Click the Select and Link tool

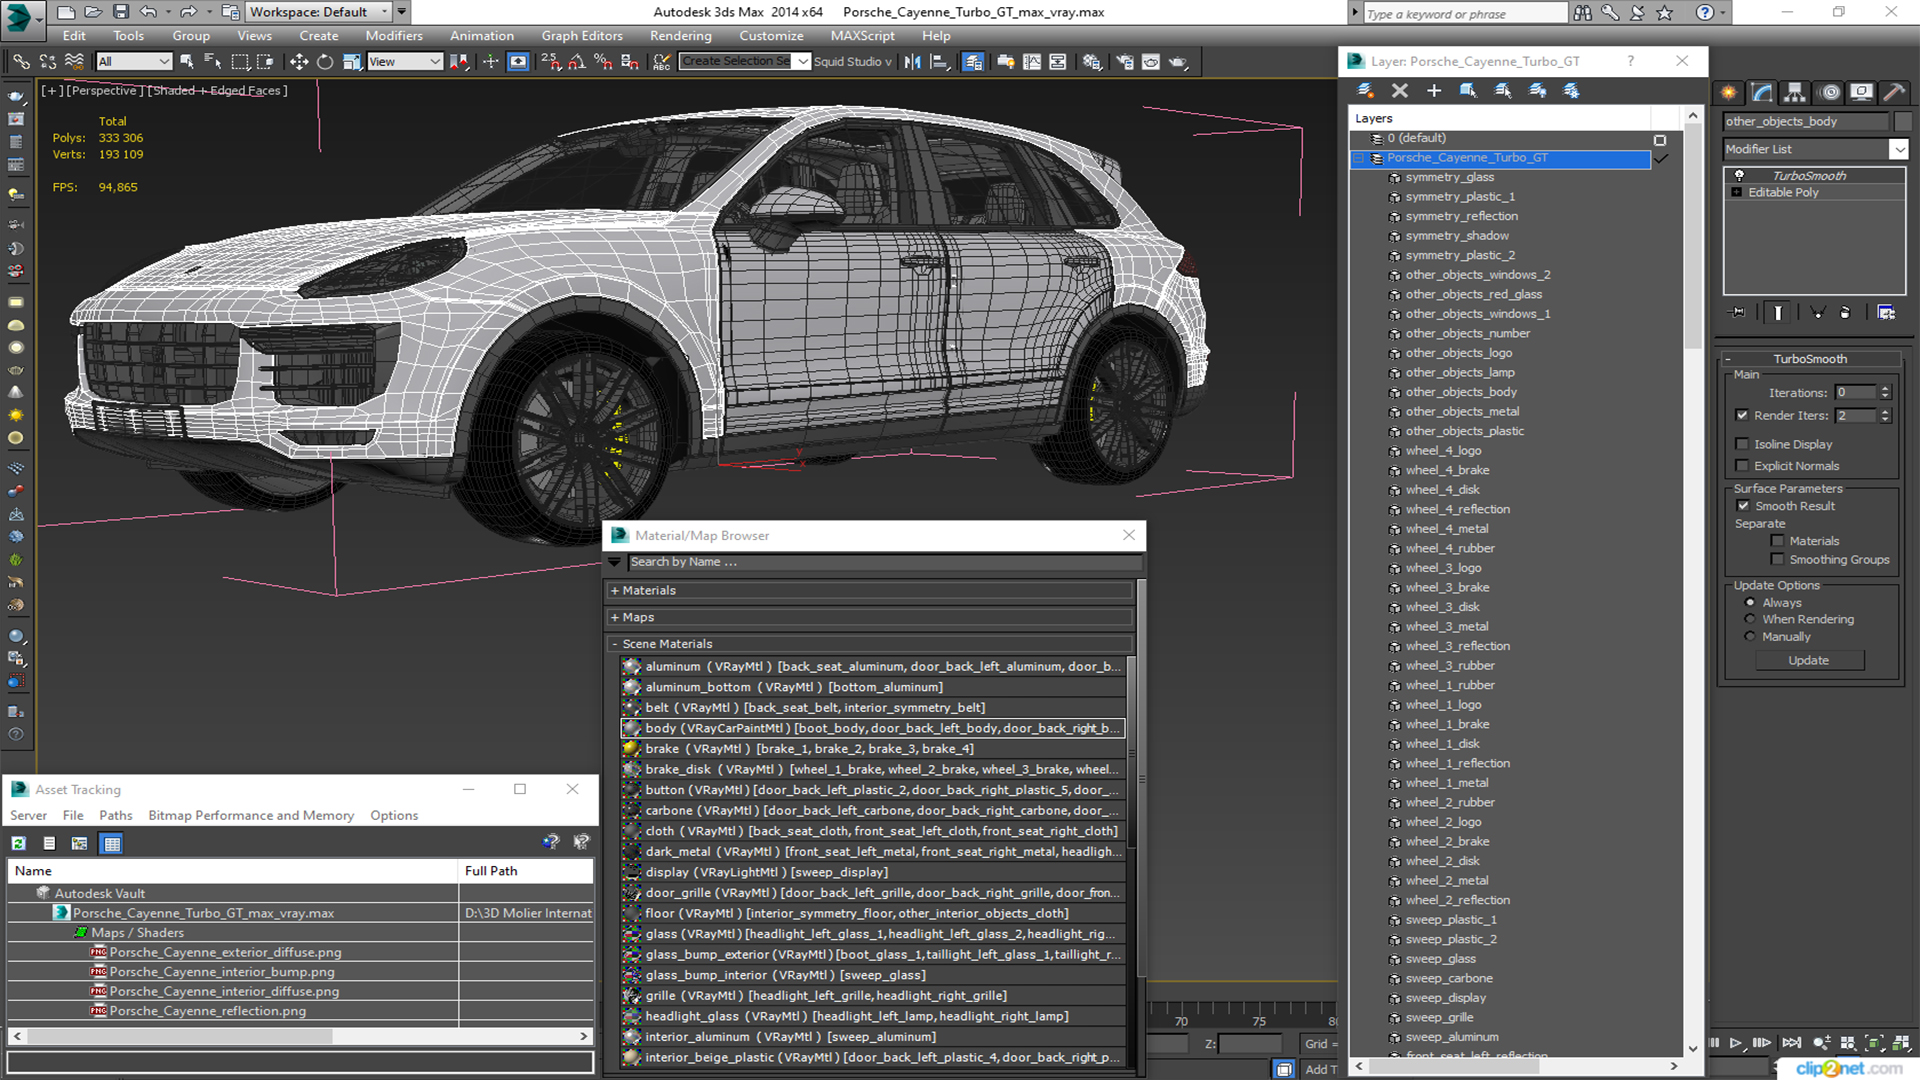point(21,62)
